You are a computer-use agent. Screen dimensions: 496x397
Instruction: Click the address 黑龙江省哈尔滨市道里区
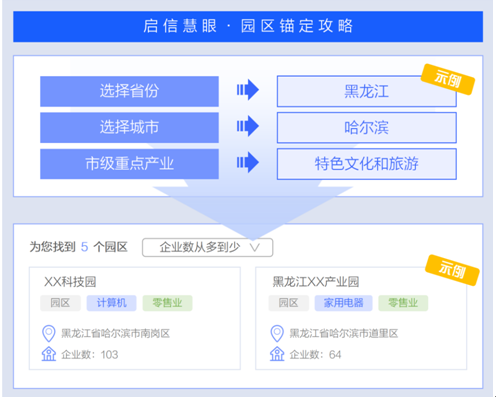pyautogui.click(x=344, y=333)
